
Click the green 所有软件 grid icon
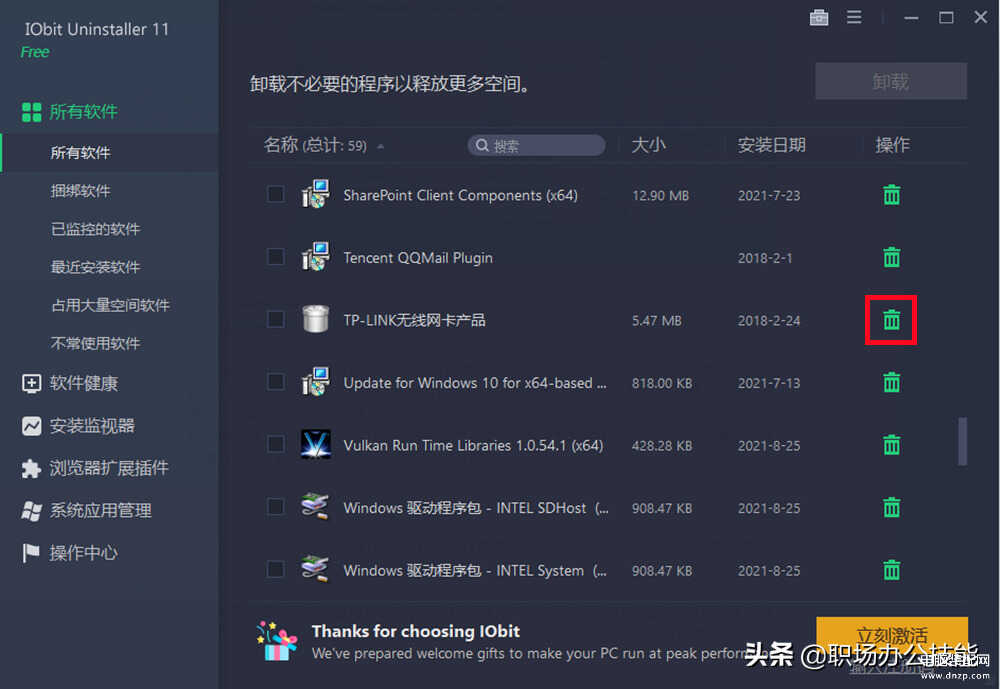click(x=31, y=112)
